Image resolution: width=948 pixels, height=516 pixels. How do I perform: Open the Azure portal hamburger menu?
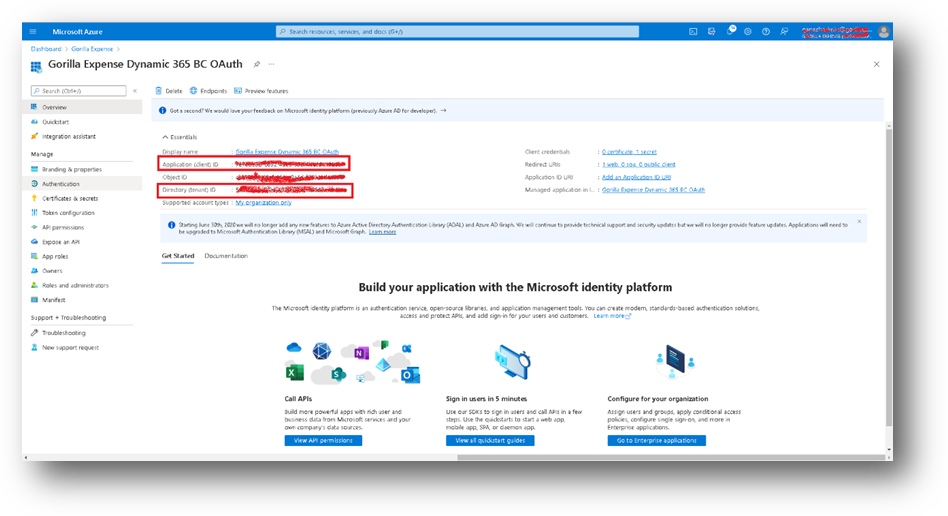pyautogui.click(x=33, y=31)
